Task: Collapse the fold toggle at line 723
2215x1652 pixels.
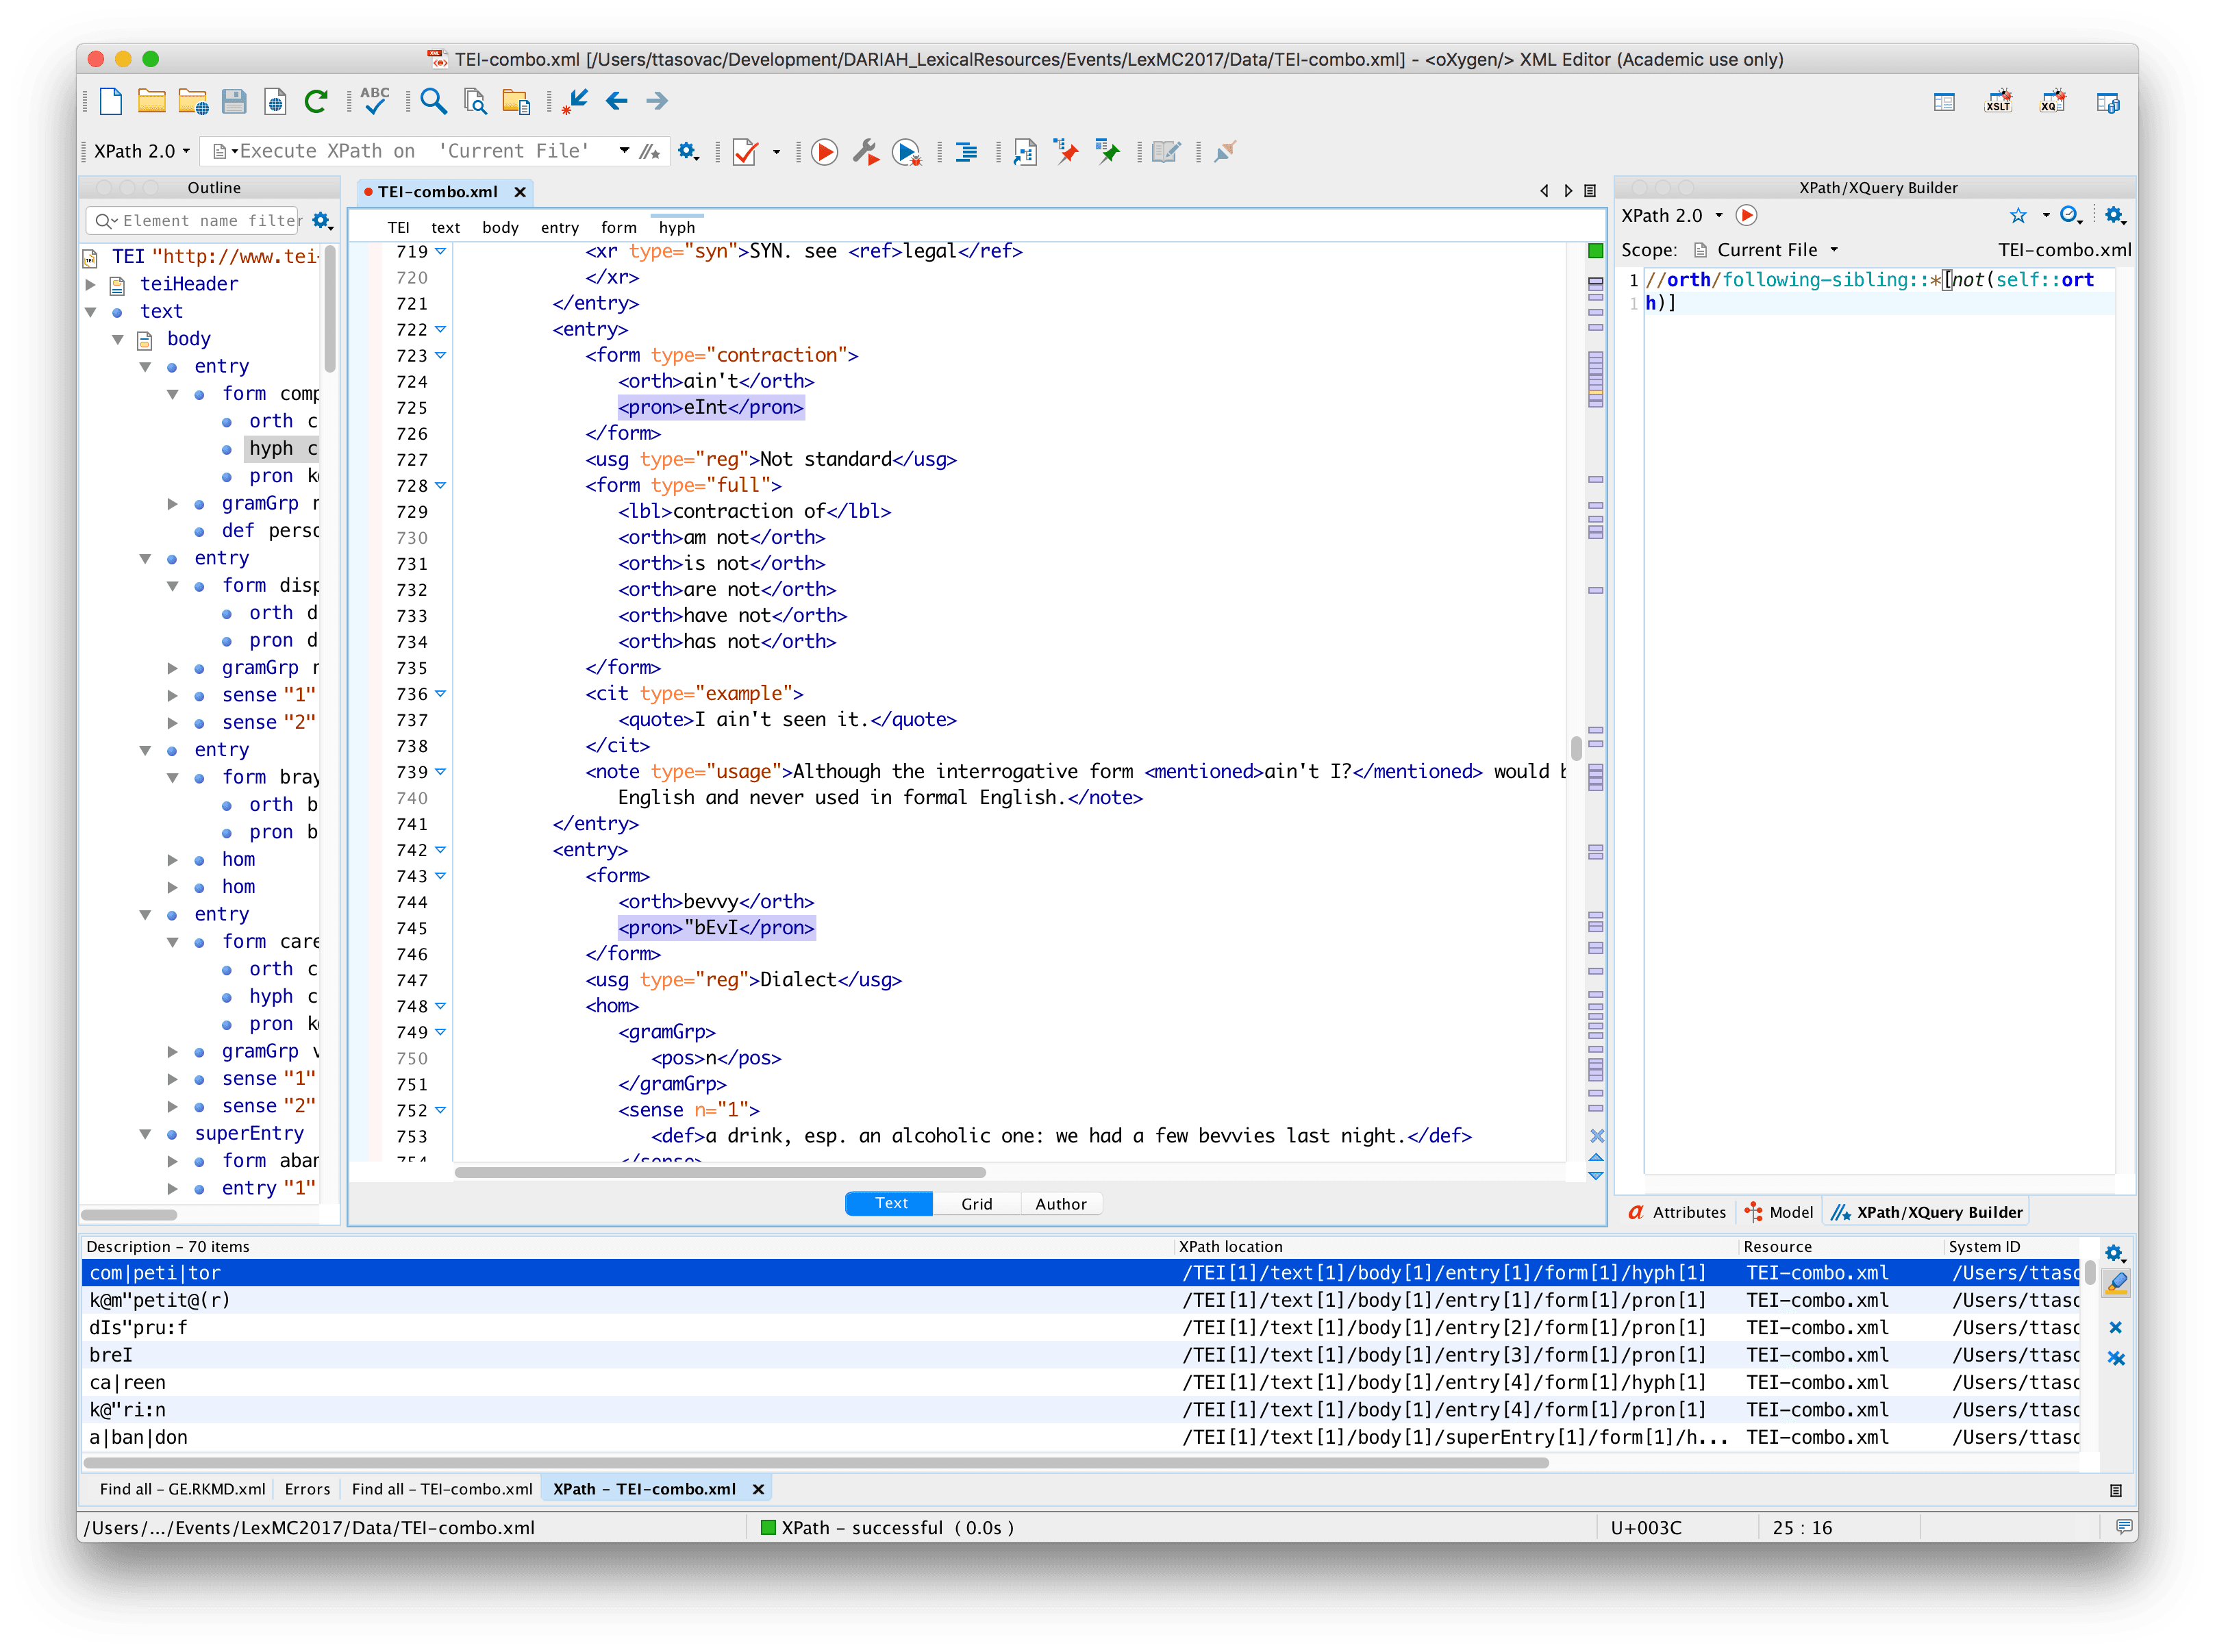Action: 440,355
